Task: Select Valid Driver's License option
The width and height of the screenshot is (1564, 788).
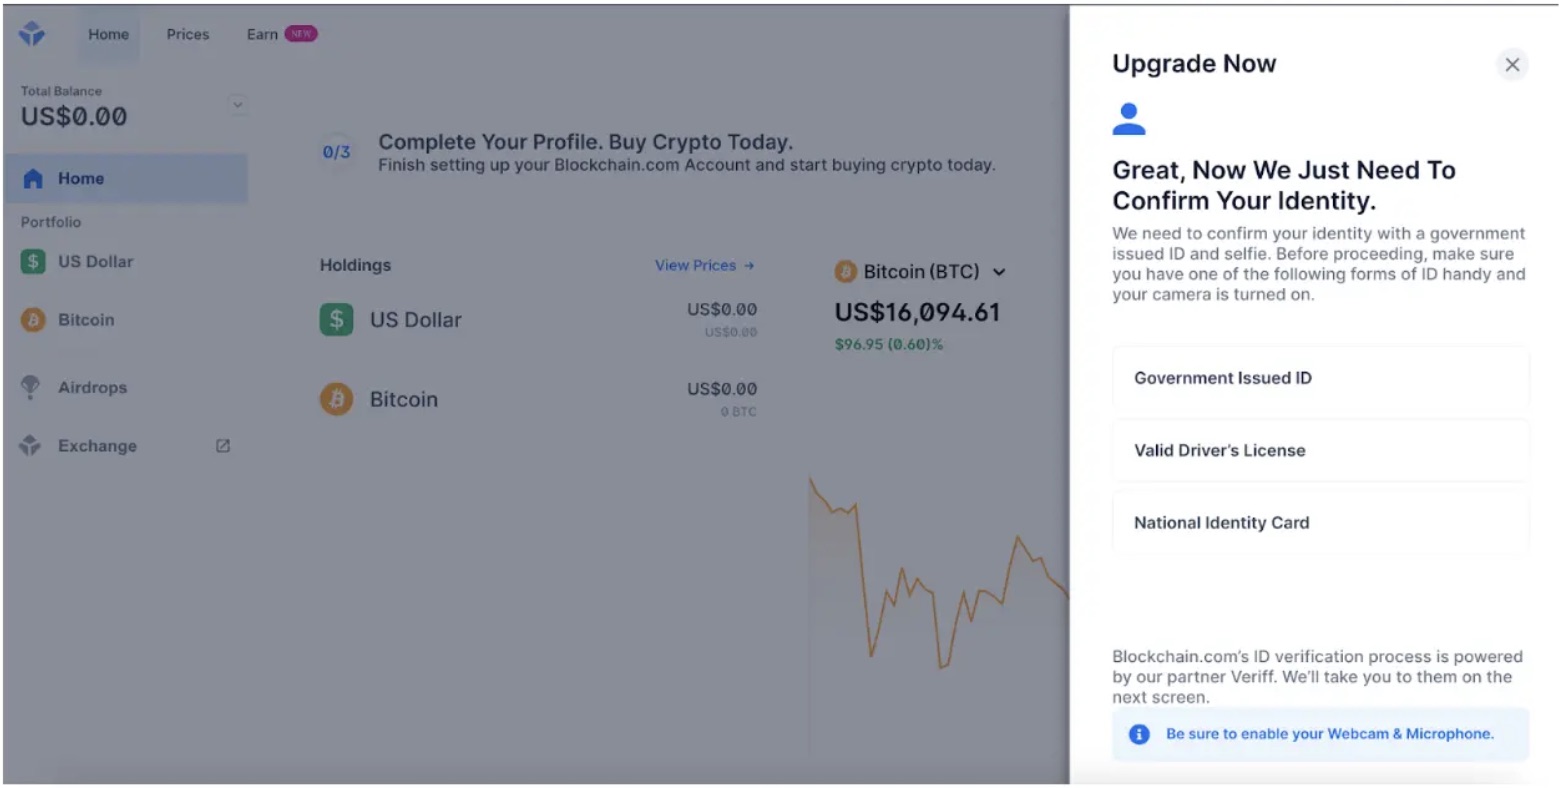Action: (x=1320, y=450)
